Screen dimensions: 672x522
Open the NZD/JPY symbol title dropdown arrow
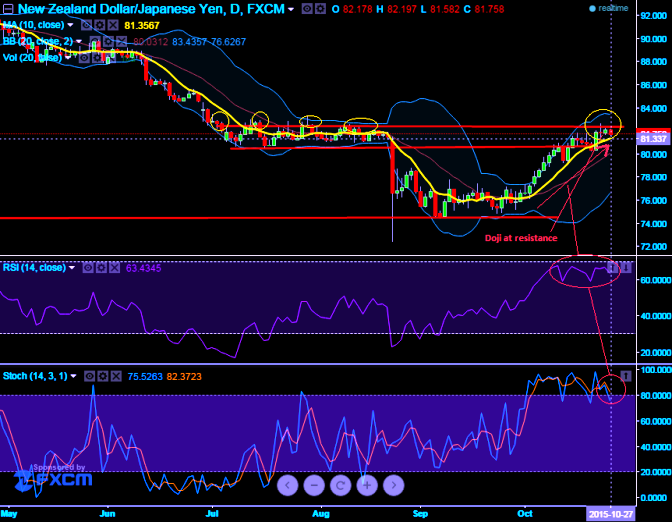coord(291,9)
